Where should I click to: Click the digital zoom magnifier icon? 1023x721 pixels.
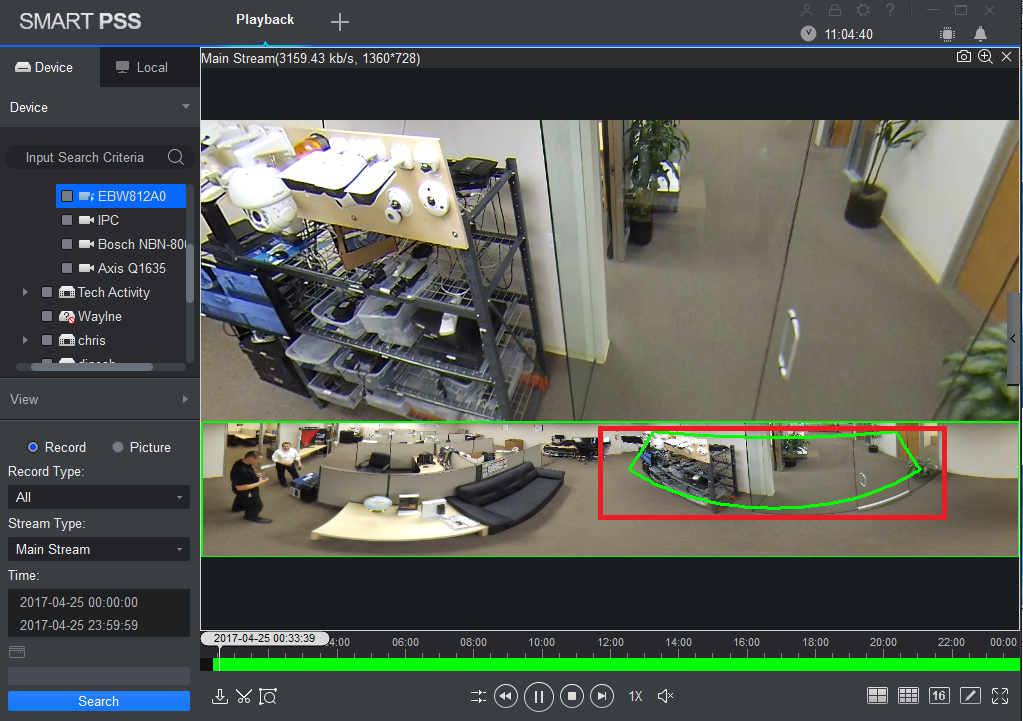(x=985, y=57)
